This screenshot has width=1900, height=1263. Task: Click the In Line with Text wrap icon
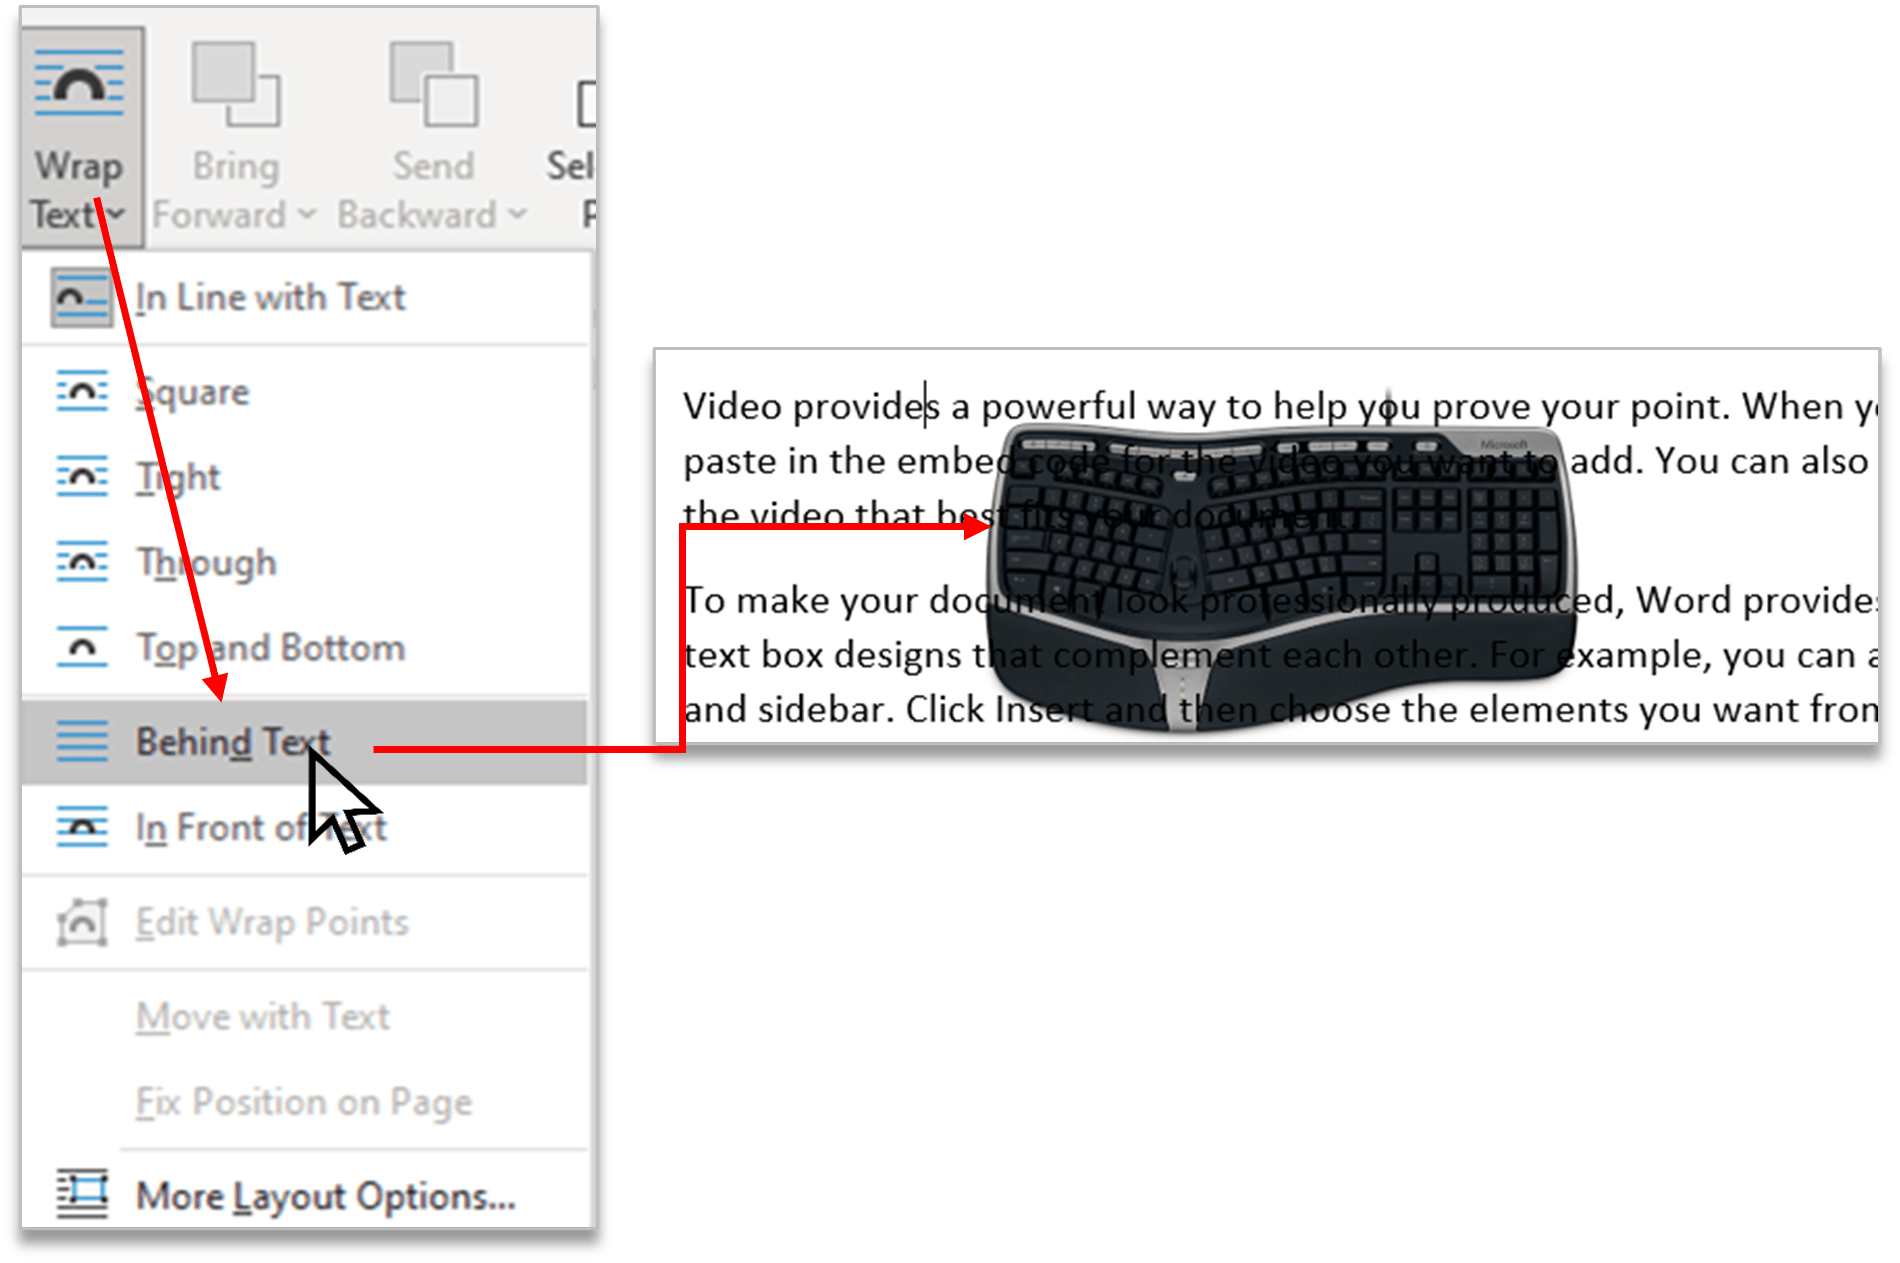82,296
